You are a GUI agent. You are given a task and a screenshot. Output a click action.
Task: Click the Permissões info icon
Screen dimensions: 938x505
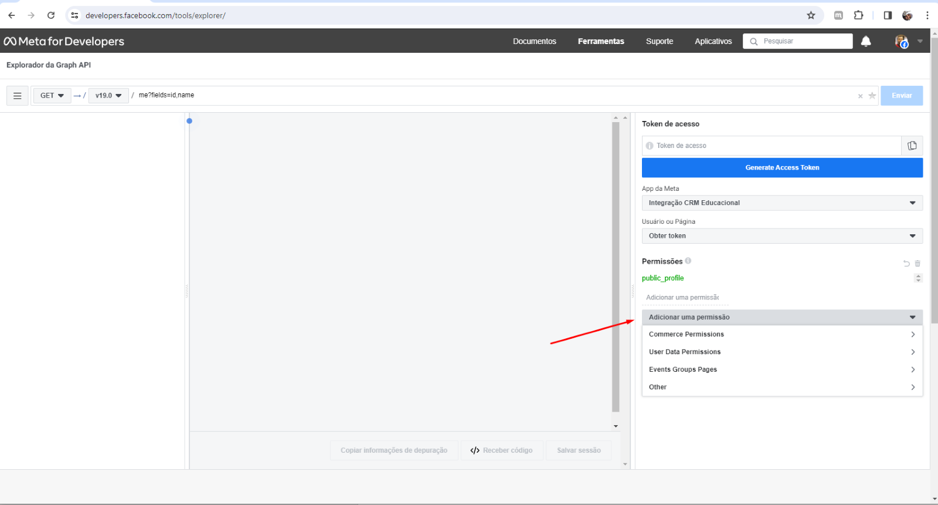[x=688, y=261]
